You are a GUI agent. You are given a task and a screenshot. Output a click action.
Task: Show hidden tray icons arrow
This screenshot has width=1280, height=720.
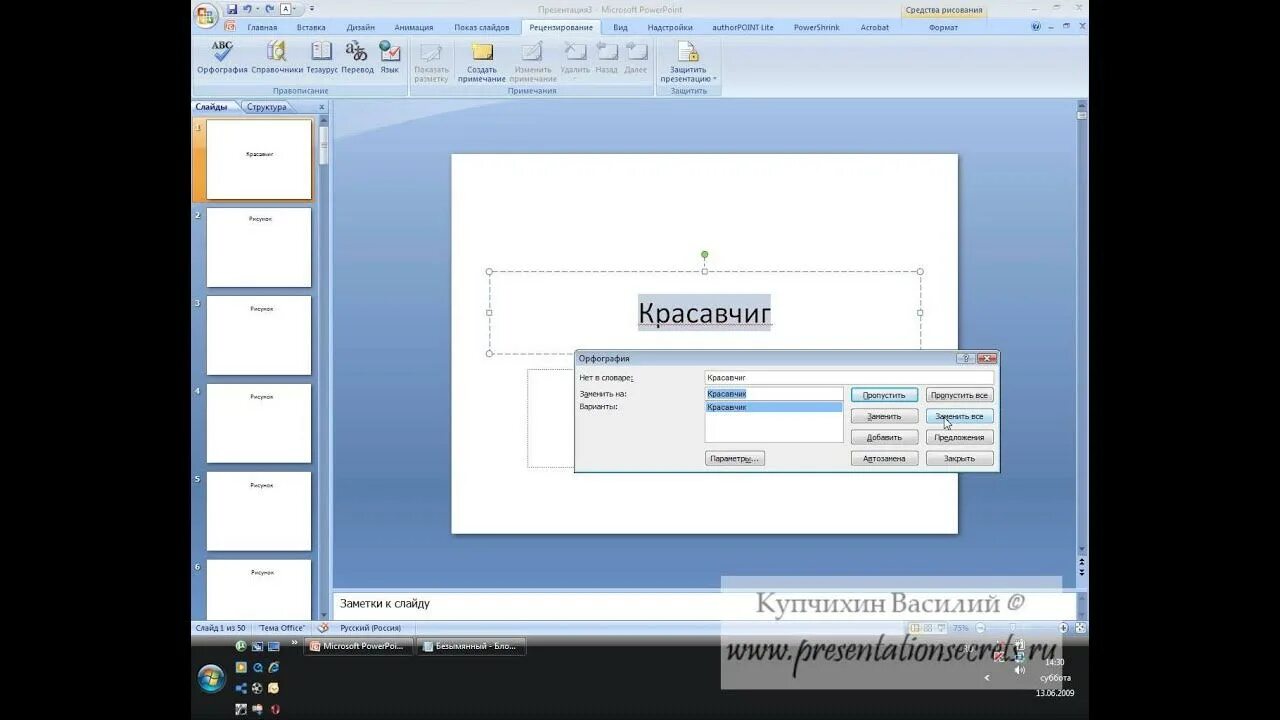coord(987,678)
